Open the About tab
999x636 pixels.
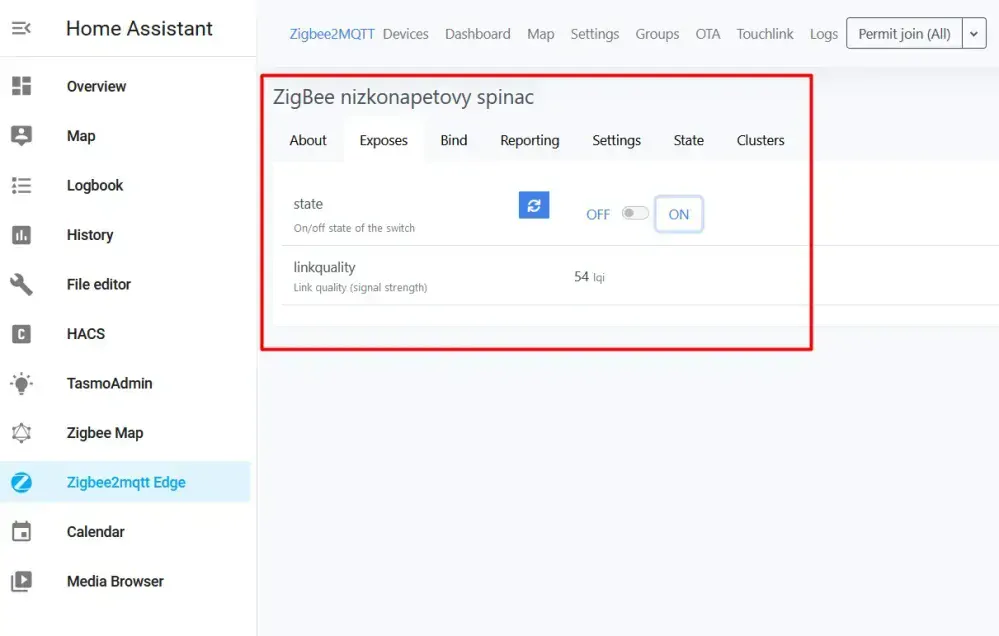[x=308, y=140]
